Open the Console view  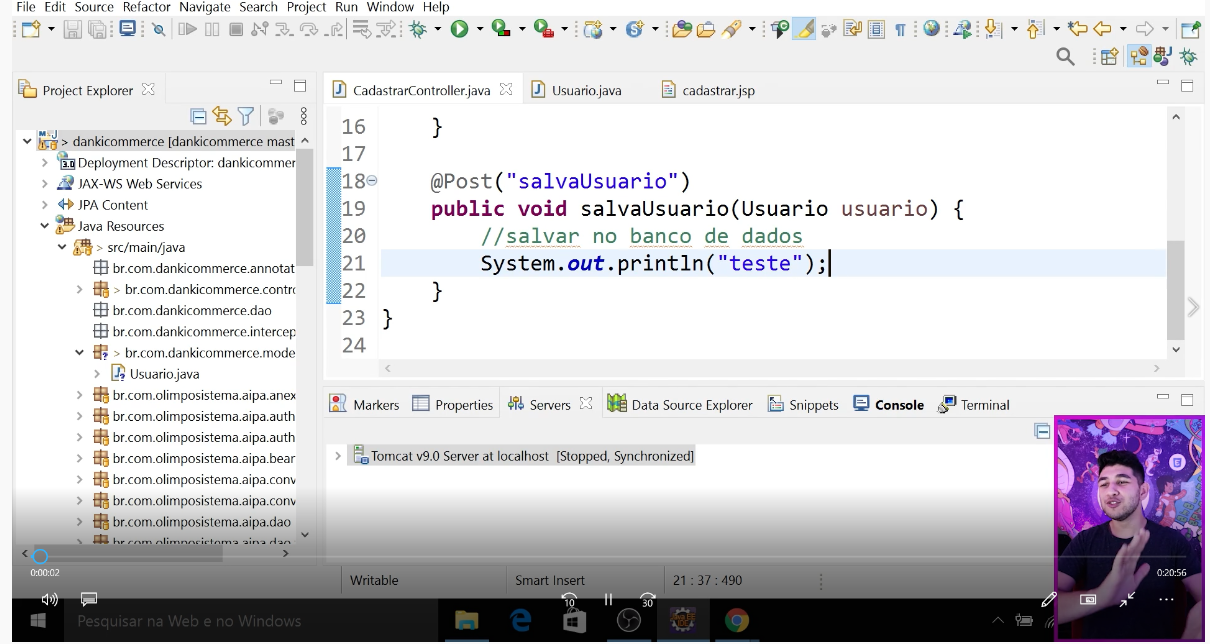tap(898, 404)
